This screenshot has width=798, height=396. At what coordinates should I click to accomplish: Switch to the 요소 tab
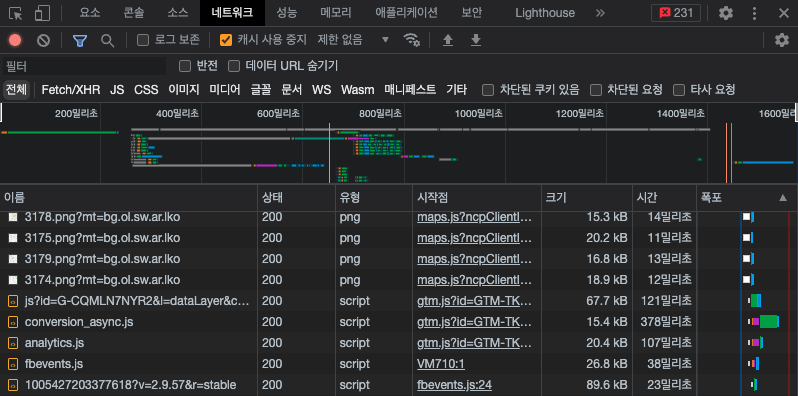click(x=90, y=13)
